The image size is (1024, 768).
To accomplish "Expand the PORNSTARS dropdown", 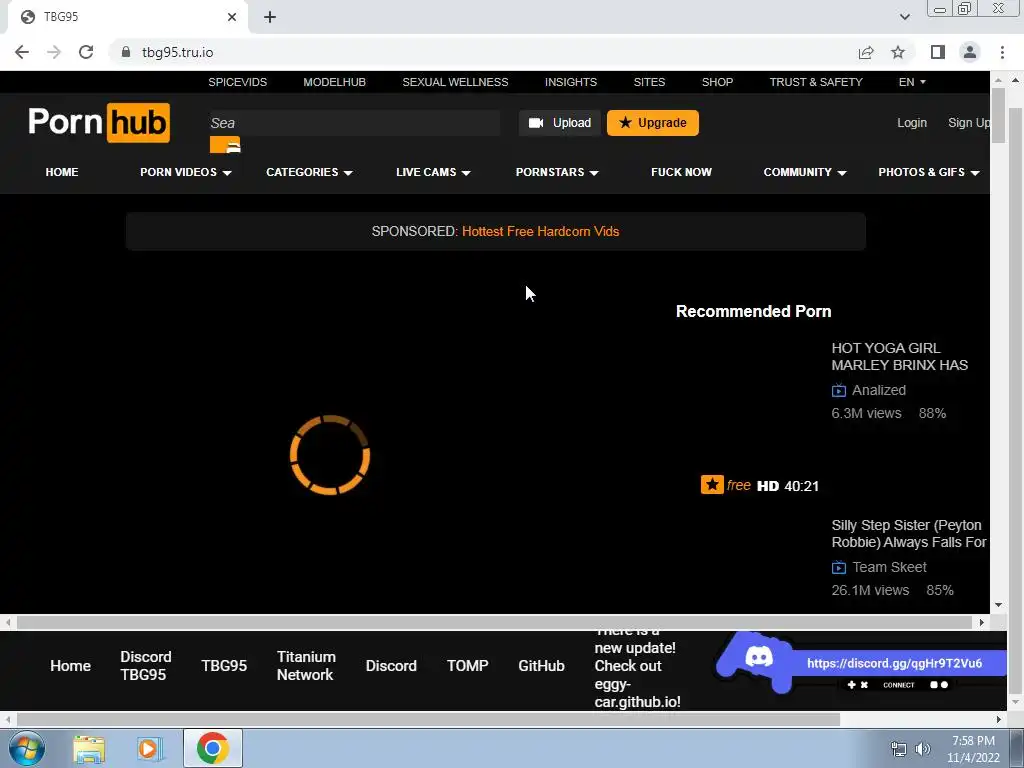I will click(x=556, y=172).
